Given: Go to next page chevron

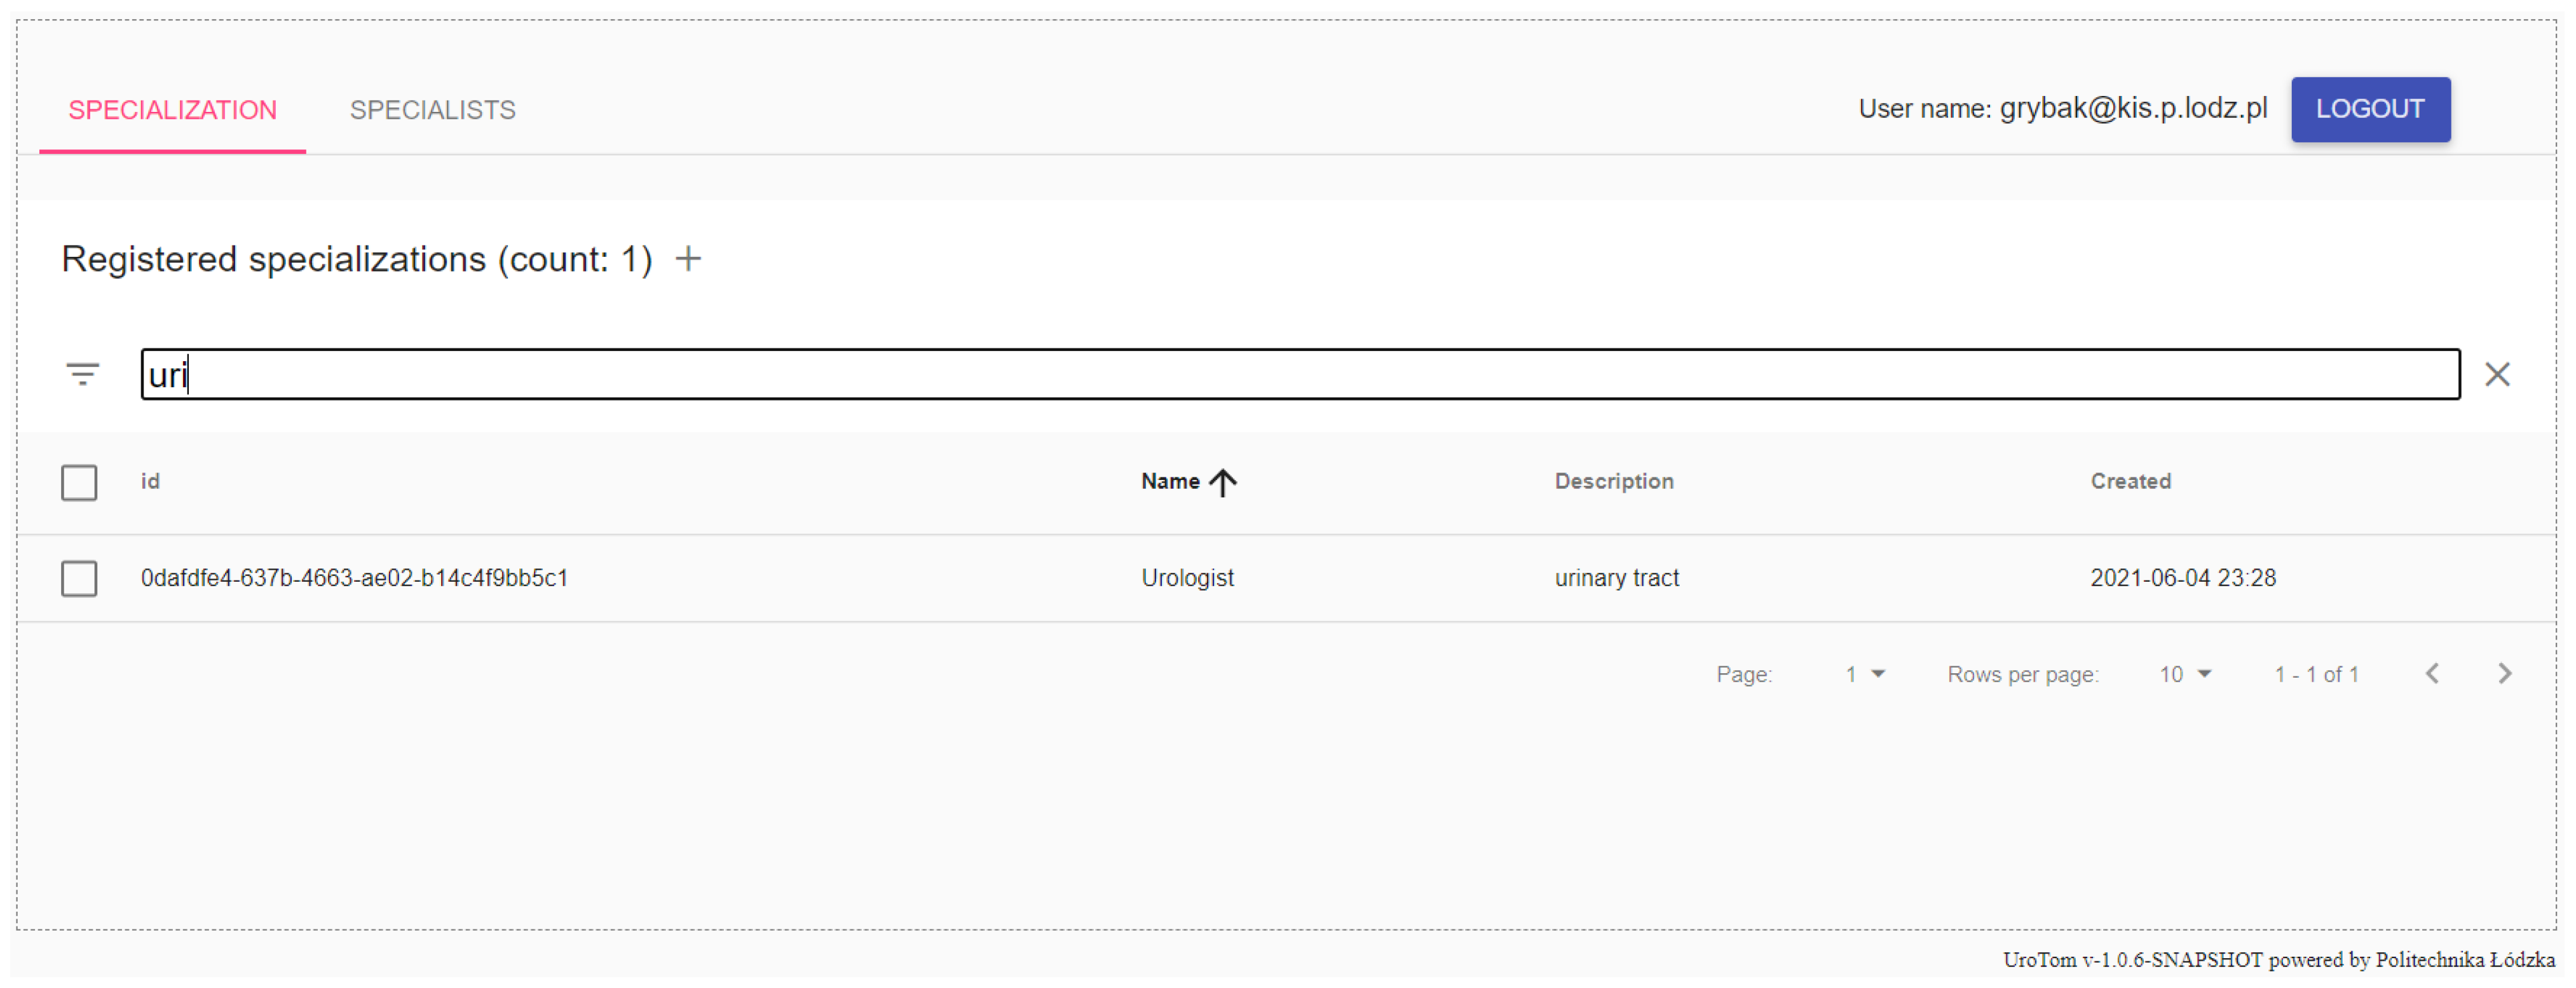Looking at the screenshot, I should (x=2504, y=674).
